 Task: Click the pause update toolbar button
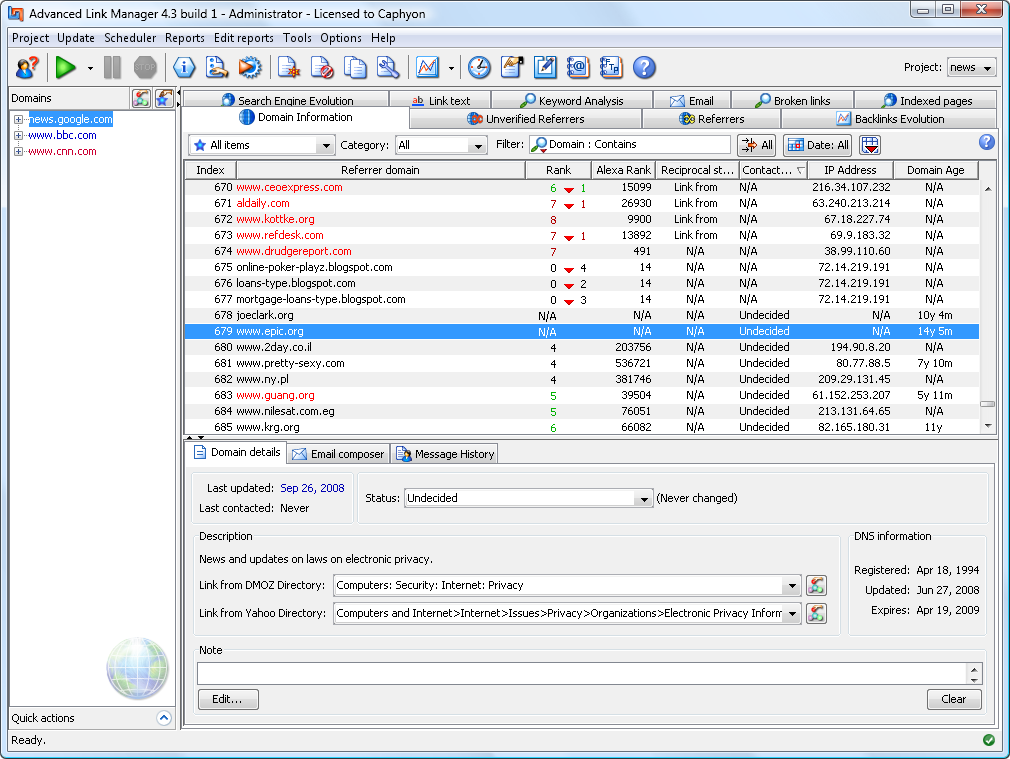click(x=112, y=67)
